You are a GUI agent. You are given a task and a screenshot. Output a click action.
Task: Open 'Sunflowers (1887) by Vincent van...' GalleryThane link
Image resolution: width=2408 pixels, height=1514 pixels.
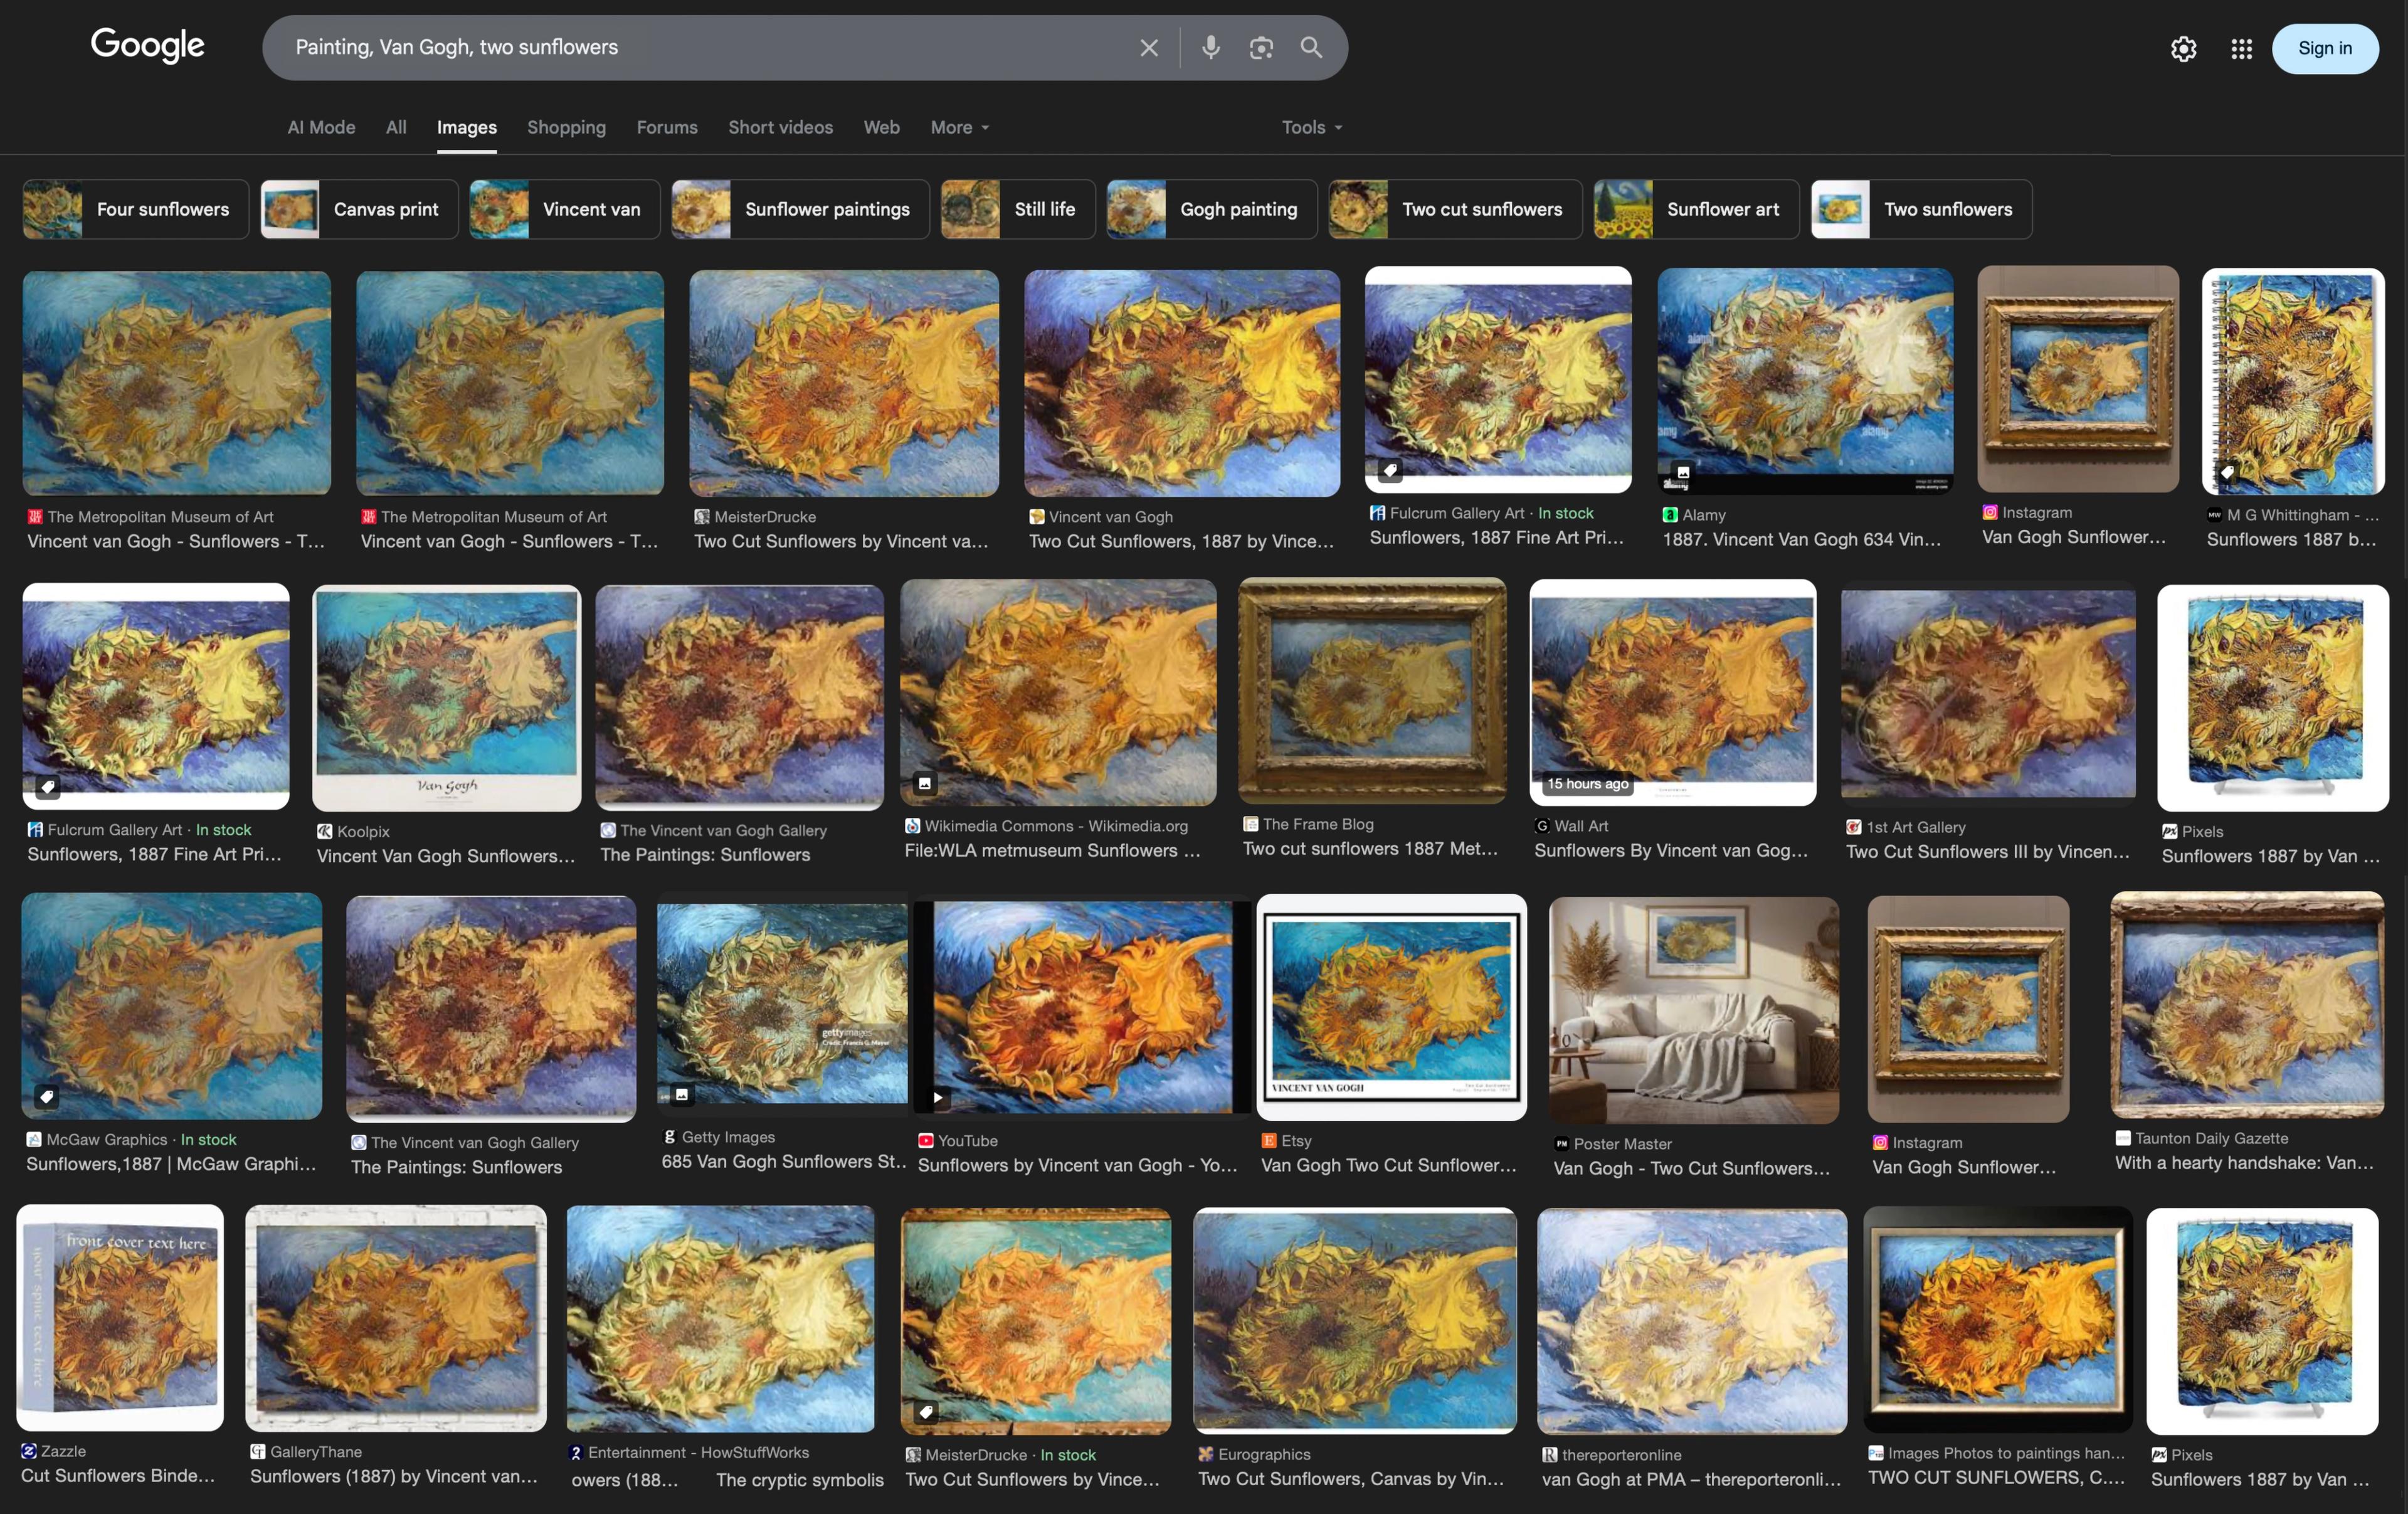pyautogui.click(x=394, y=1476)
